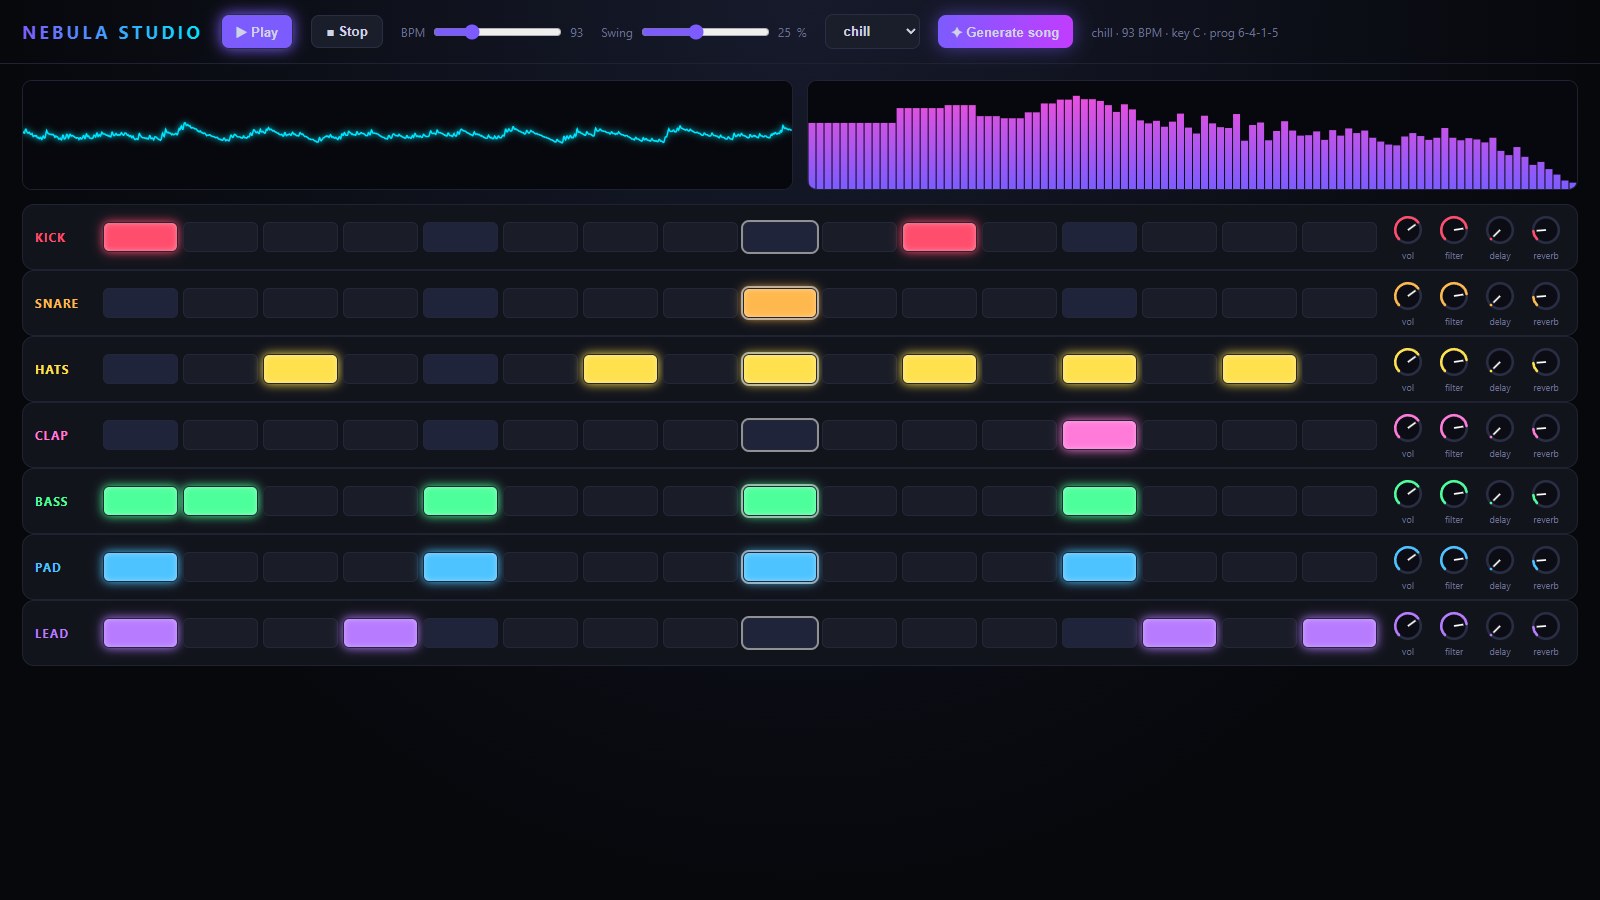
Task: Click the PAD reverb knob
Action: tap(1546, 560)
